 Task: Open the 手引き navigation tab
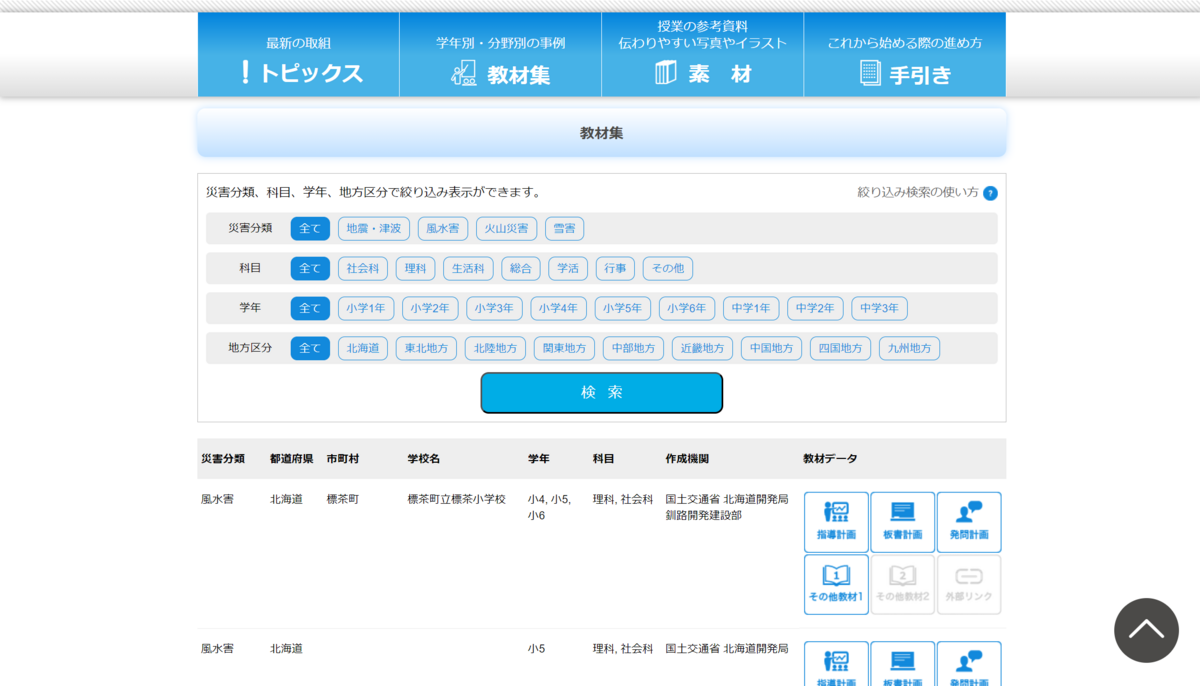pyautogui.click(x=905, y=55)
